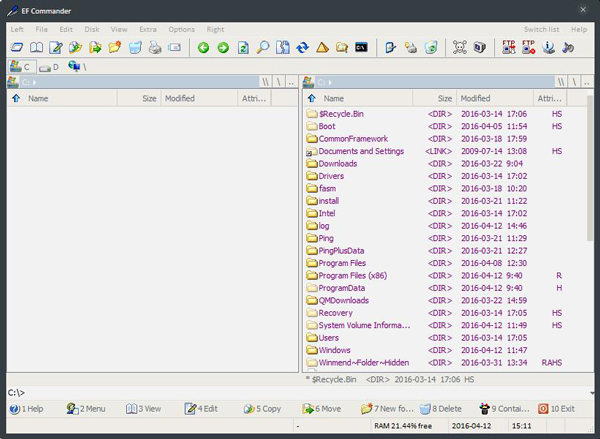Click the Copy files toolbar icon
The image size is (600, 439).
[x=75, y=47]
